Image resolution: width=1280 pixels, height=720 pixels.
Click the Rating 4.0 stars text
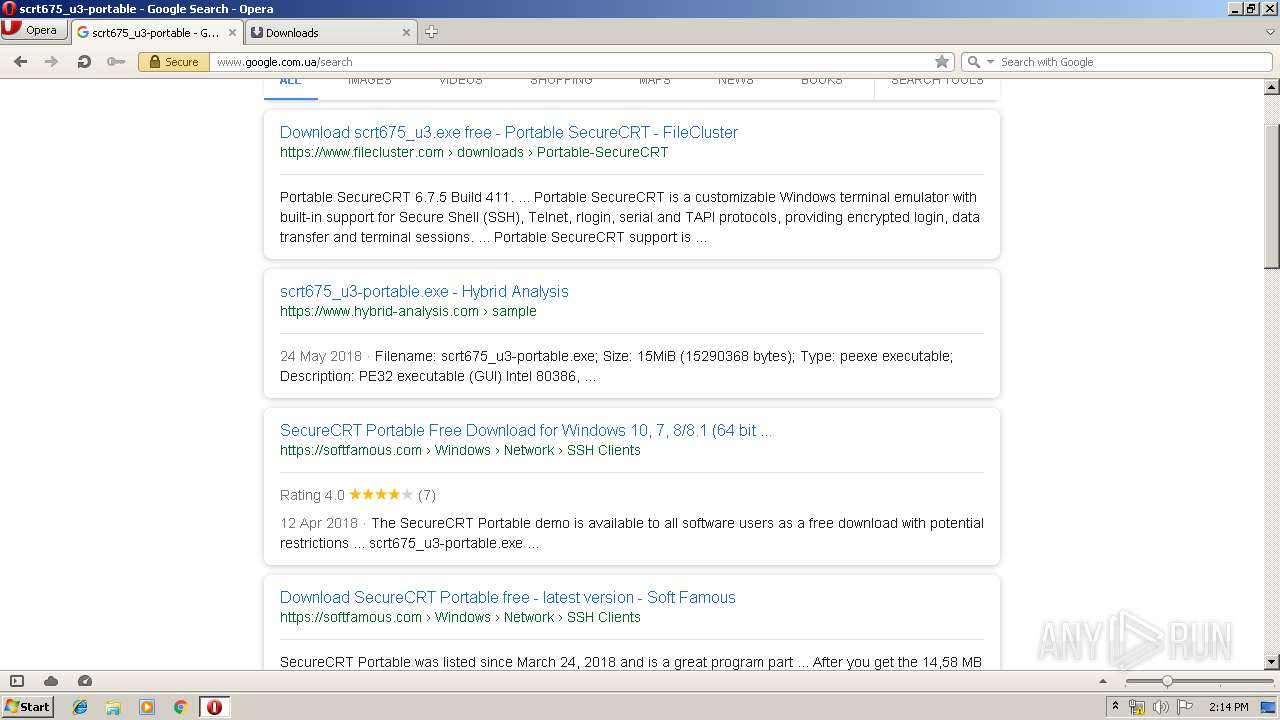[358, 495]
